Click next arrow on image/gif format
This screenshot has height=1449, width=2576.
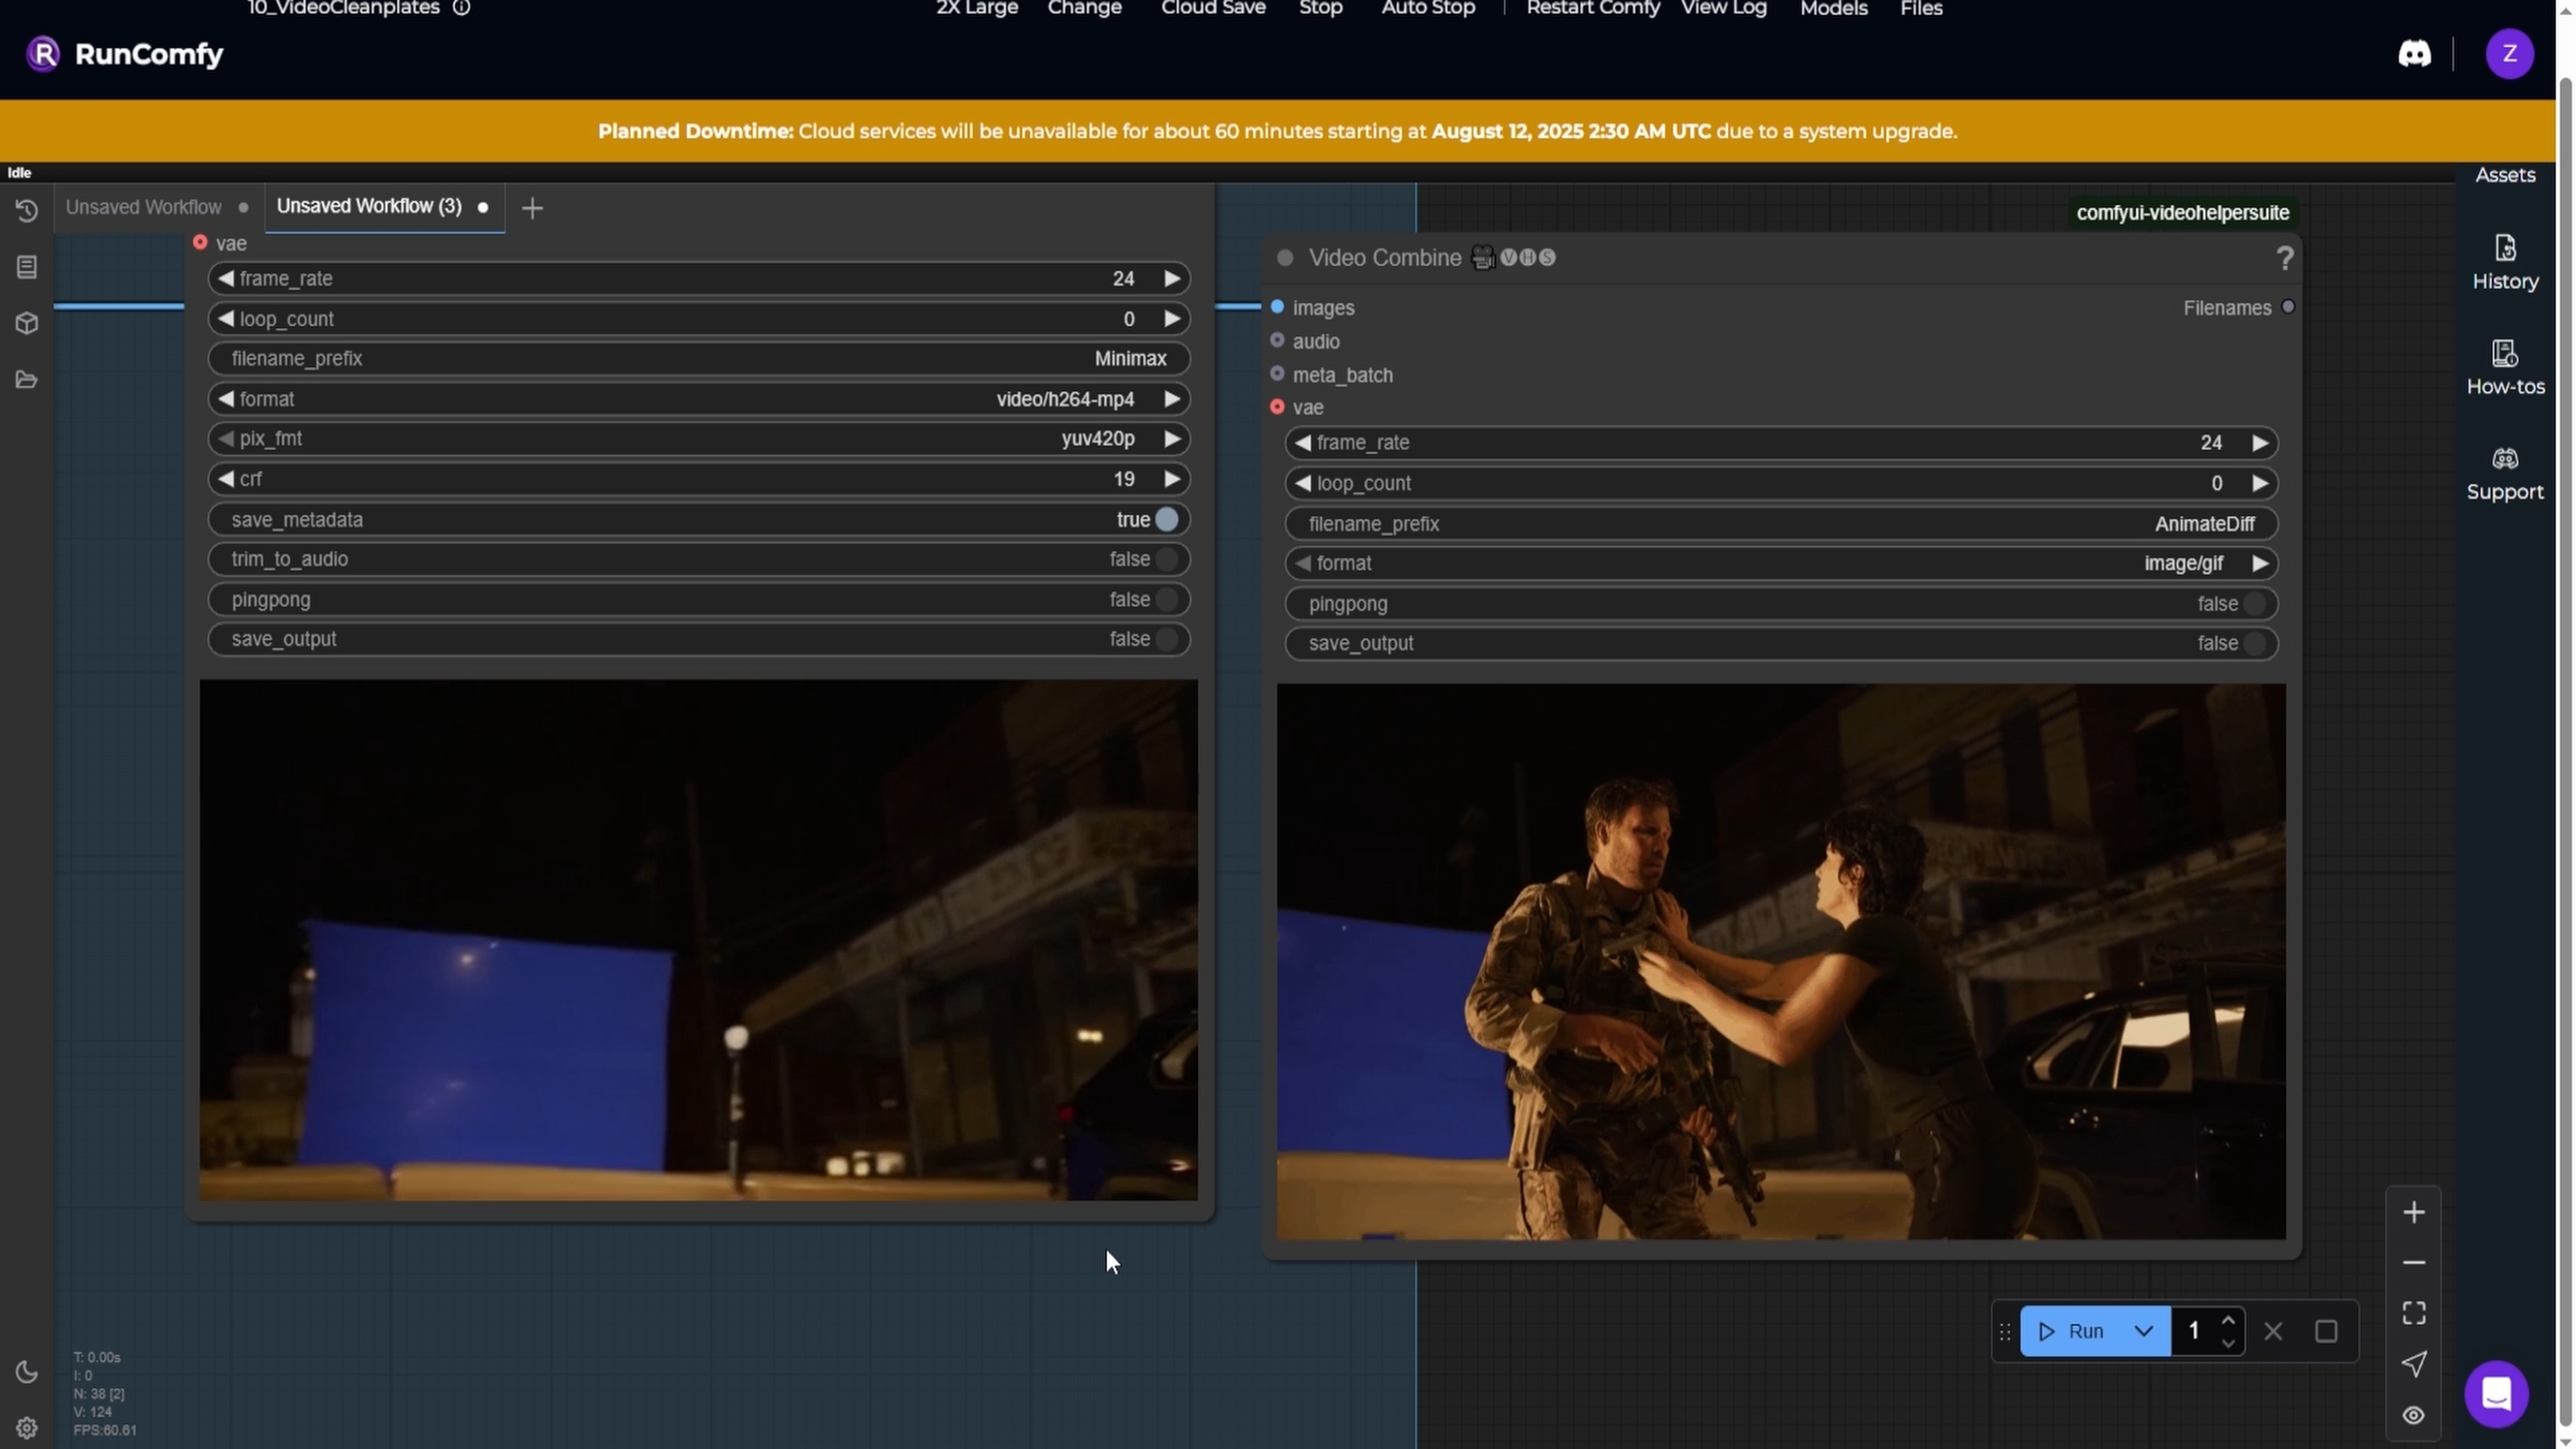point(2259,564)
